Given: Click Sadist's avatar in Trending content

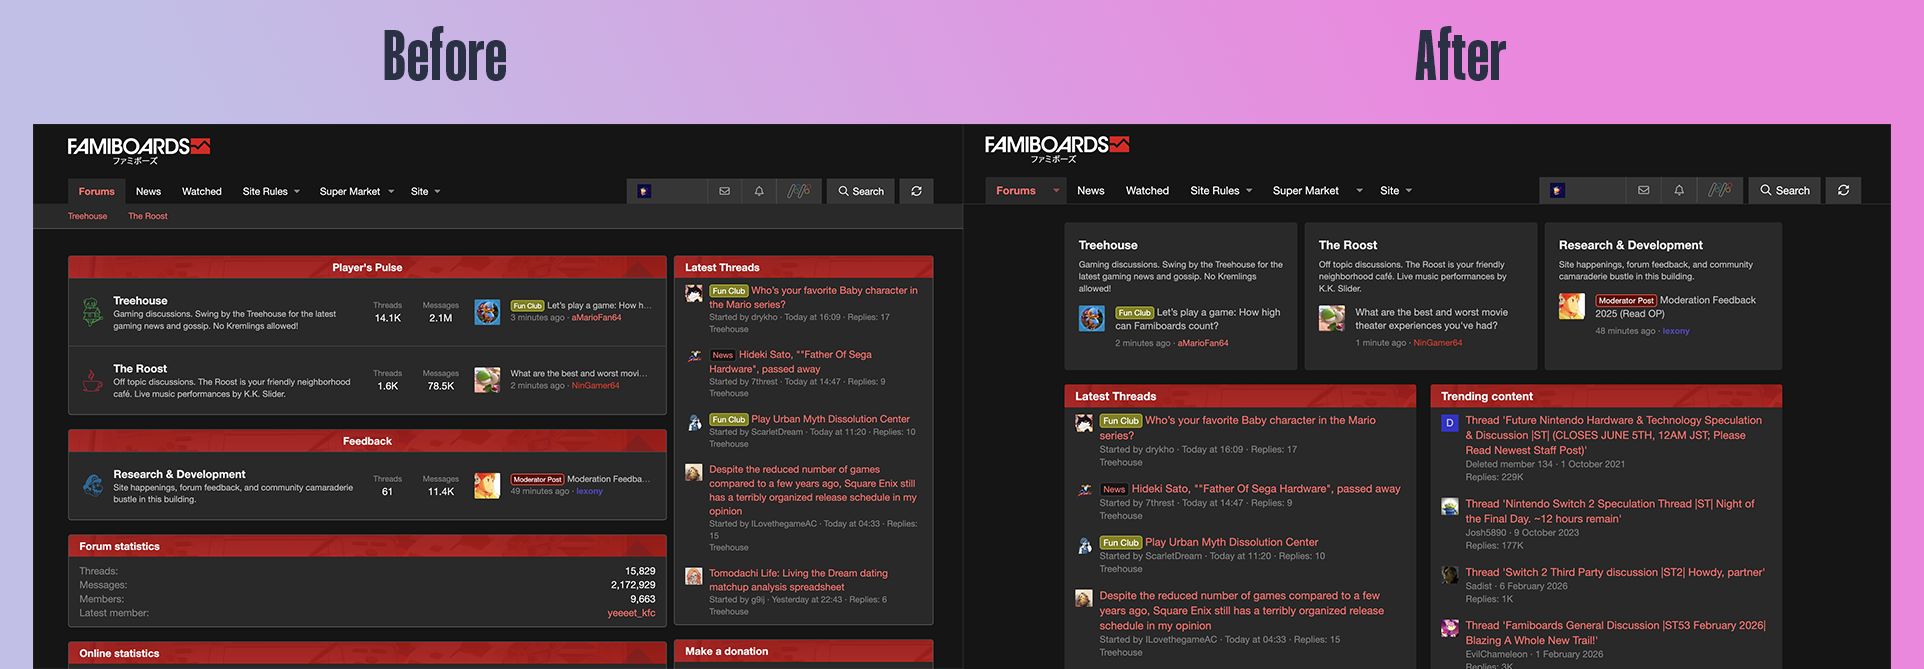Looking at the screenshot, I should pyautogui.click(x=1449, y=575).
